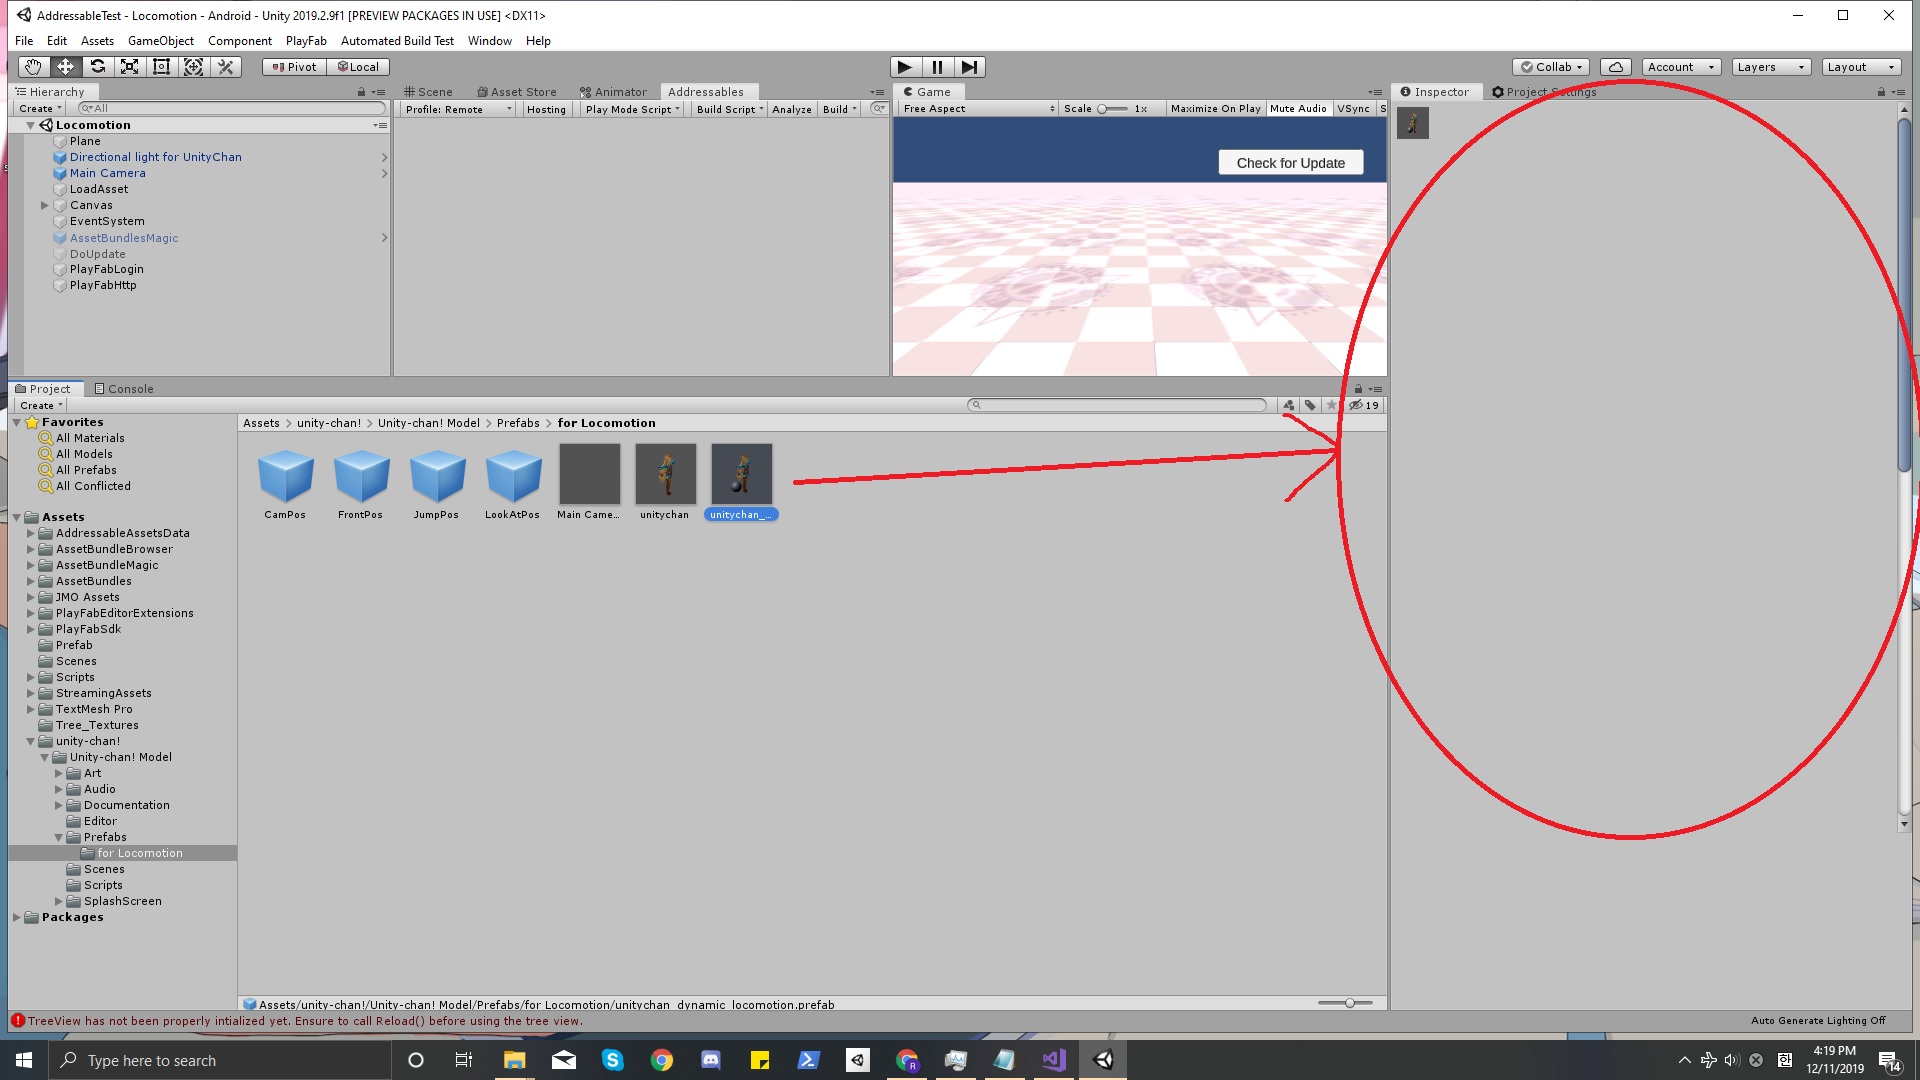
Task: Click search by type icon in Project
Action: (x=1289, y=405)
